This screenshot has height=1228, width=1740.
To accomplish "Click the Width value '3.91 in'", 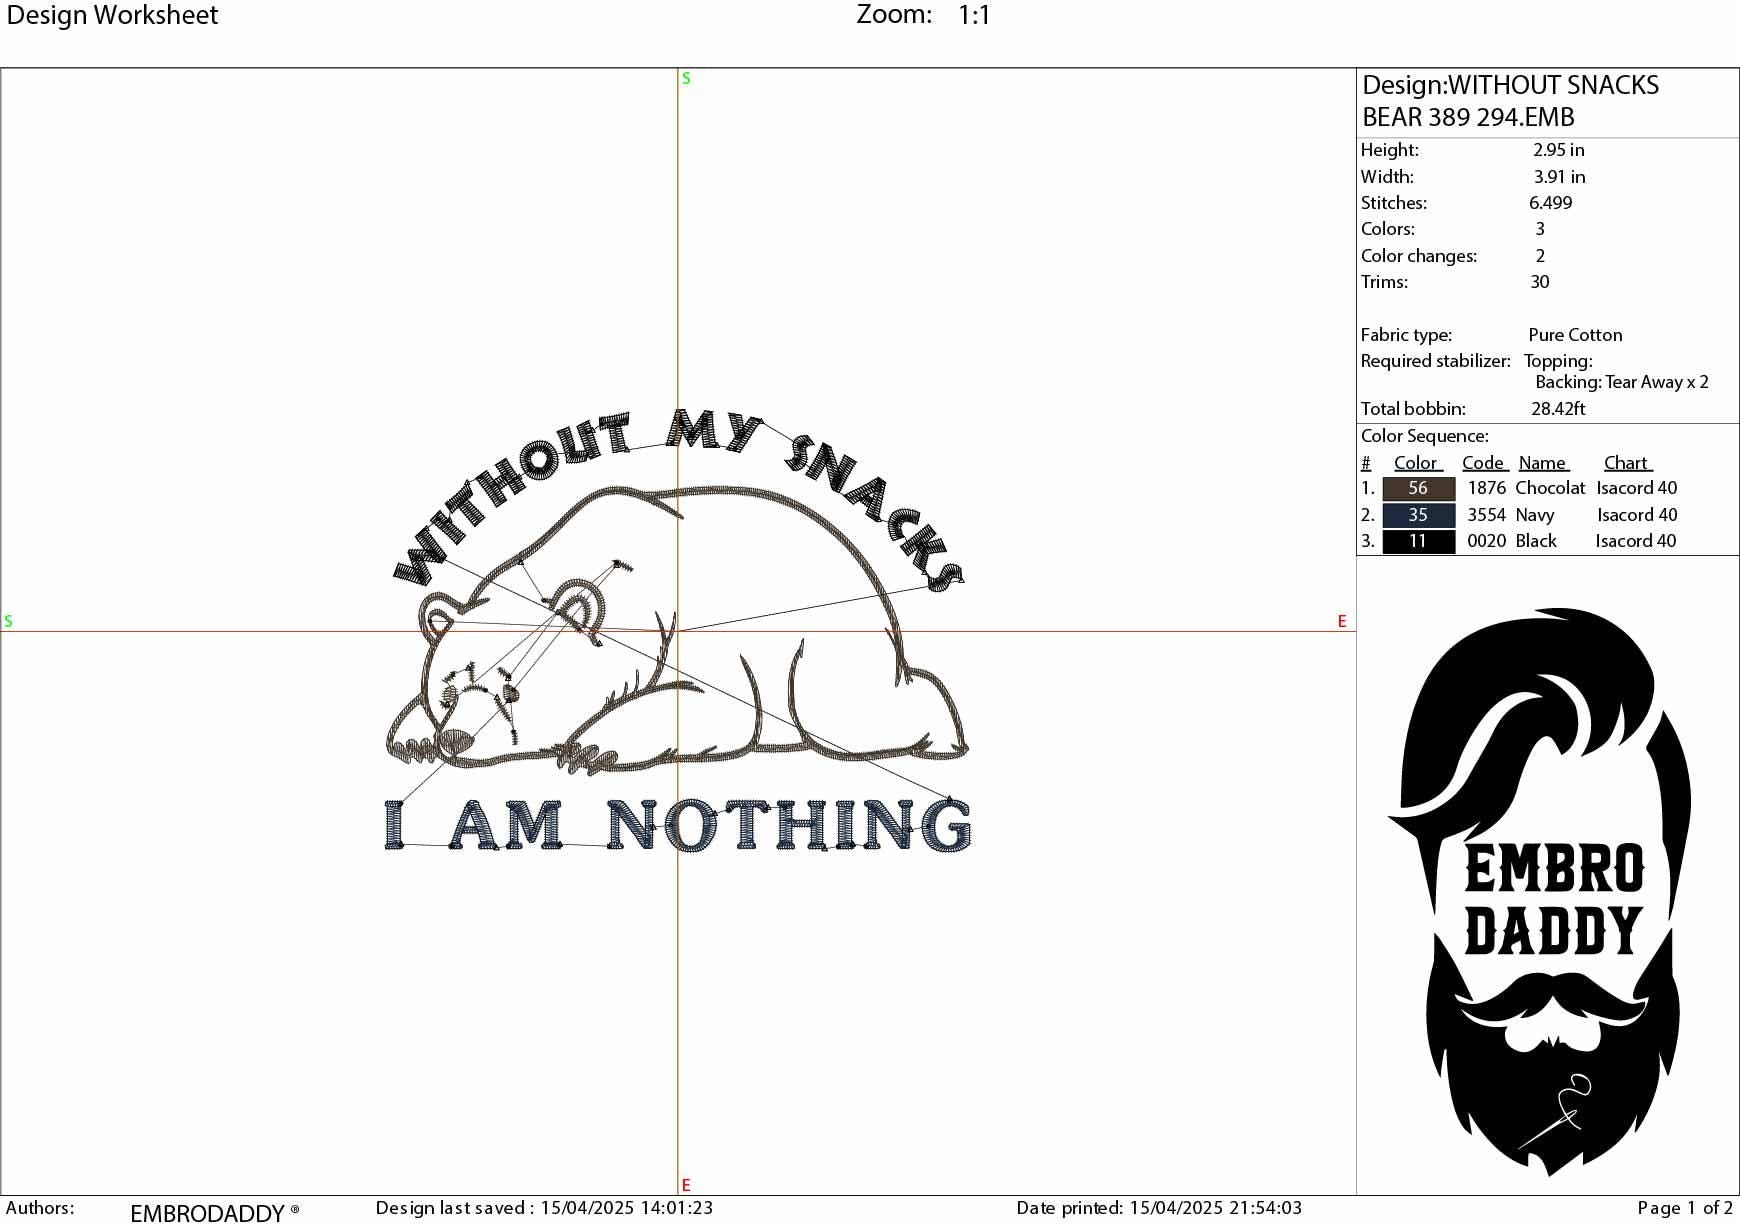I will point(1559,177).
